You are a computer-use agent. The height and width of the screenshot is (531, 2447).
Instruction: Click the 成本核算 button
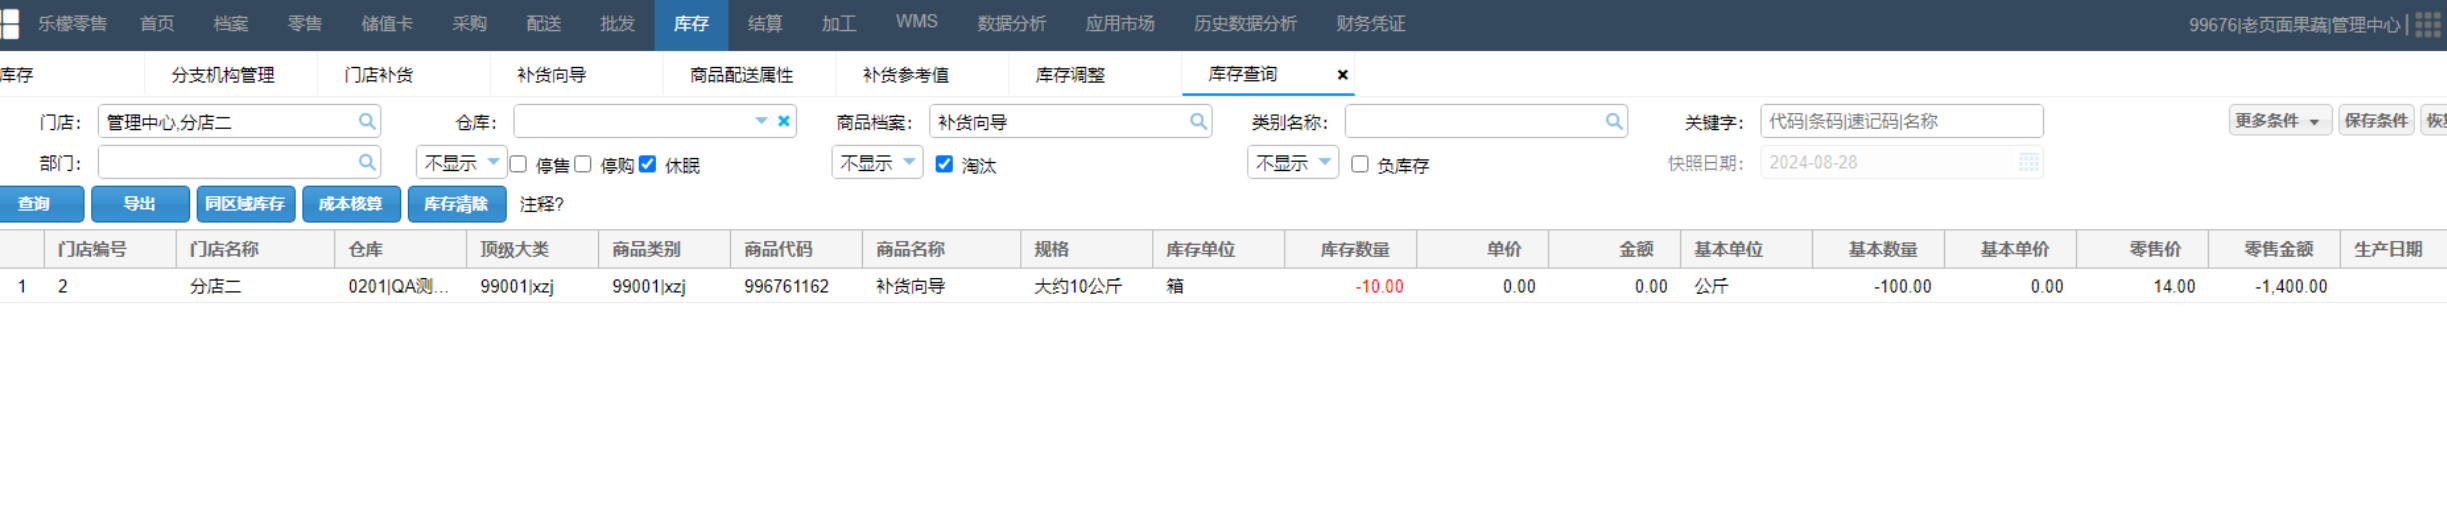(x=351, y=204)
